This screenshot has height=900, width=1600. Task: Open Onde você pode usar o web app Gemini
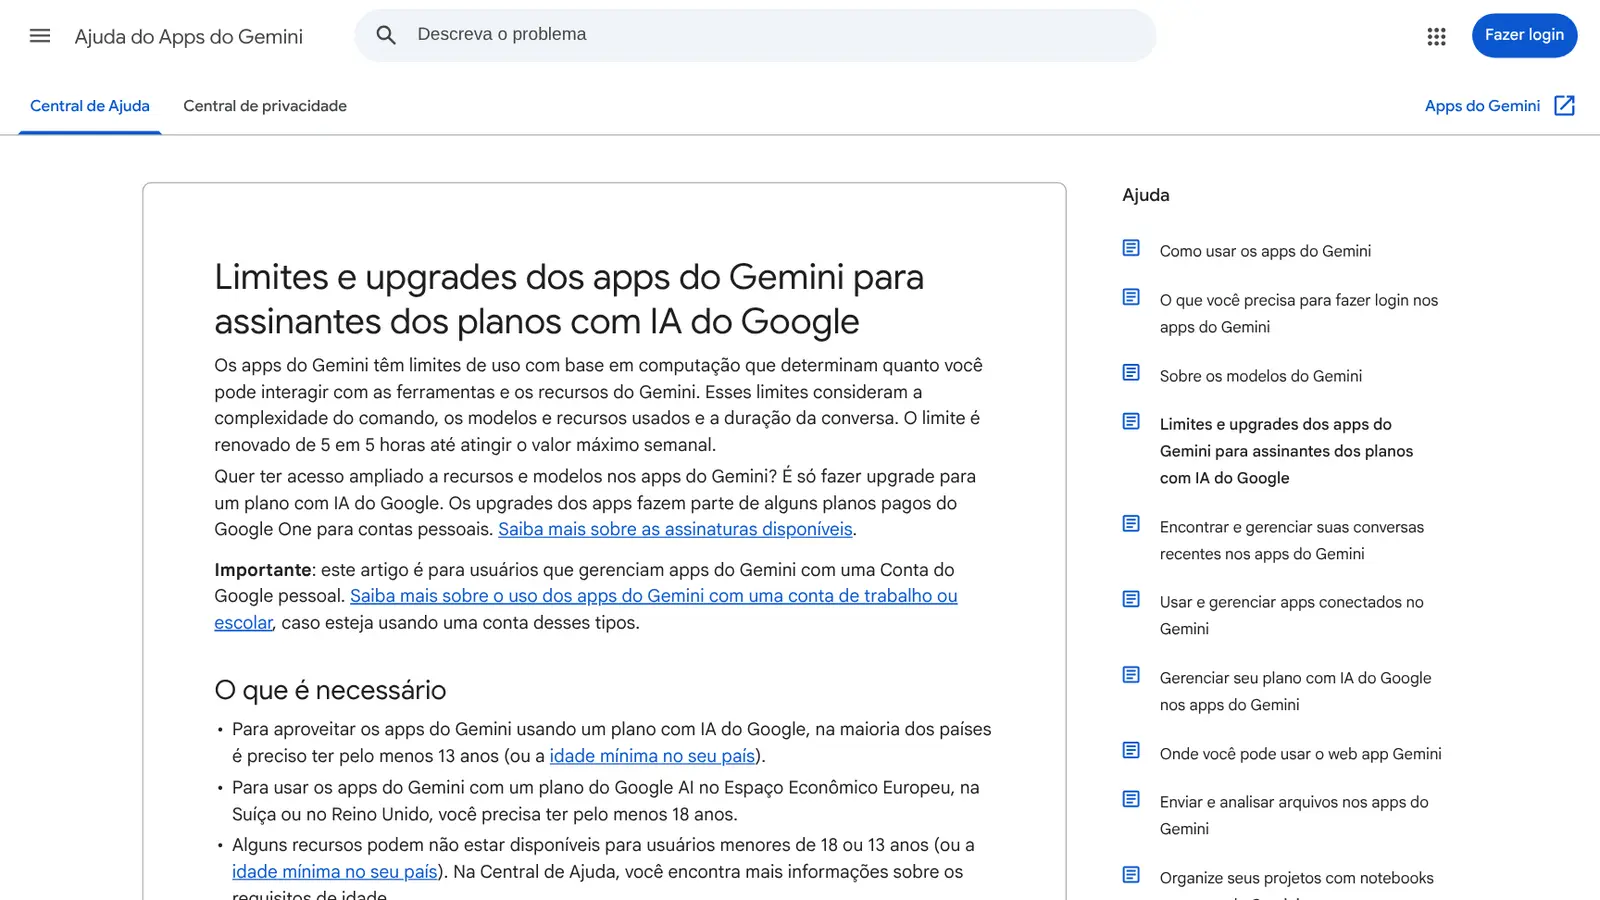click(1301, 754)
